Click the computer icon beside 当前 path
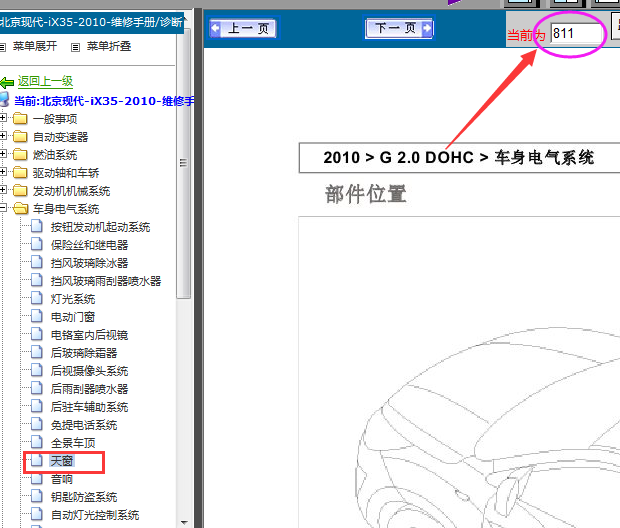620x528 pixels. (5, 99)
